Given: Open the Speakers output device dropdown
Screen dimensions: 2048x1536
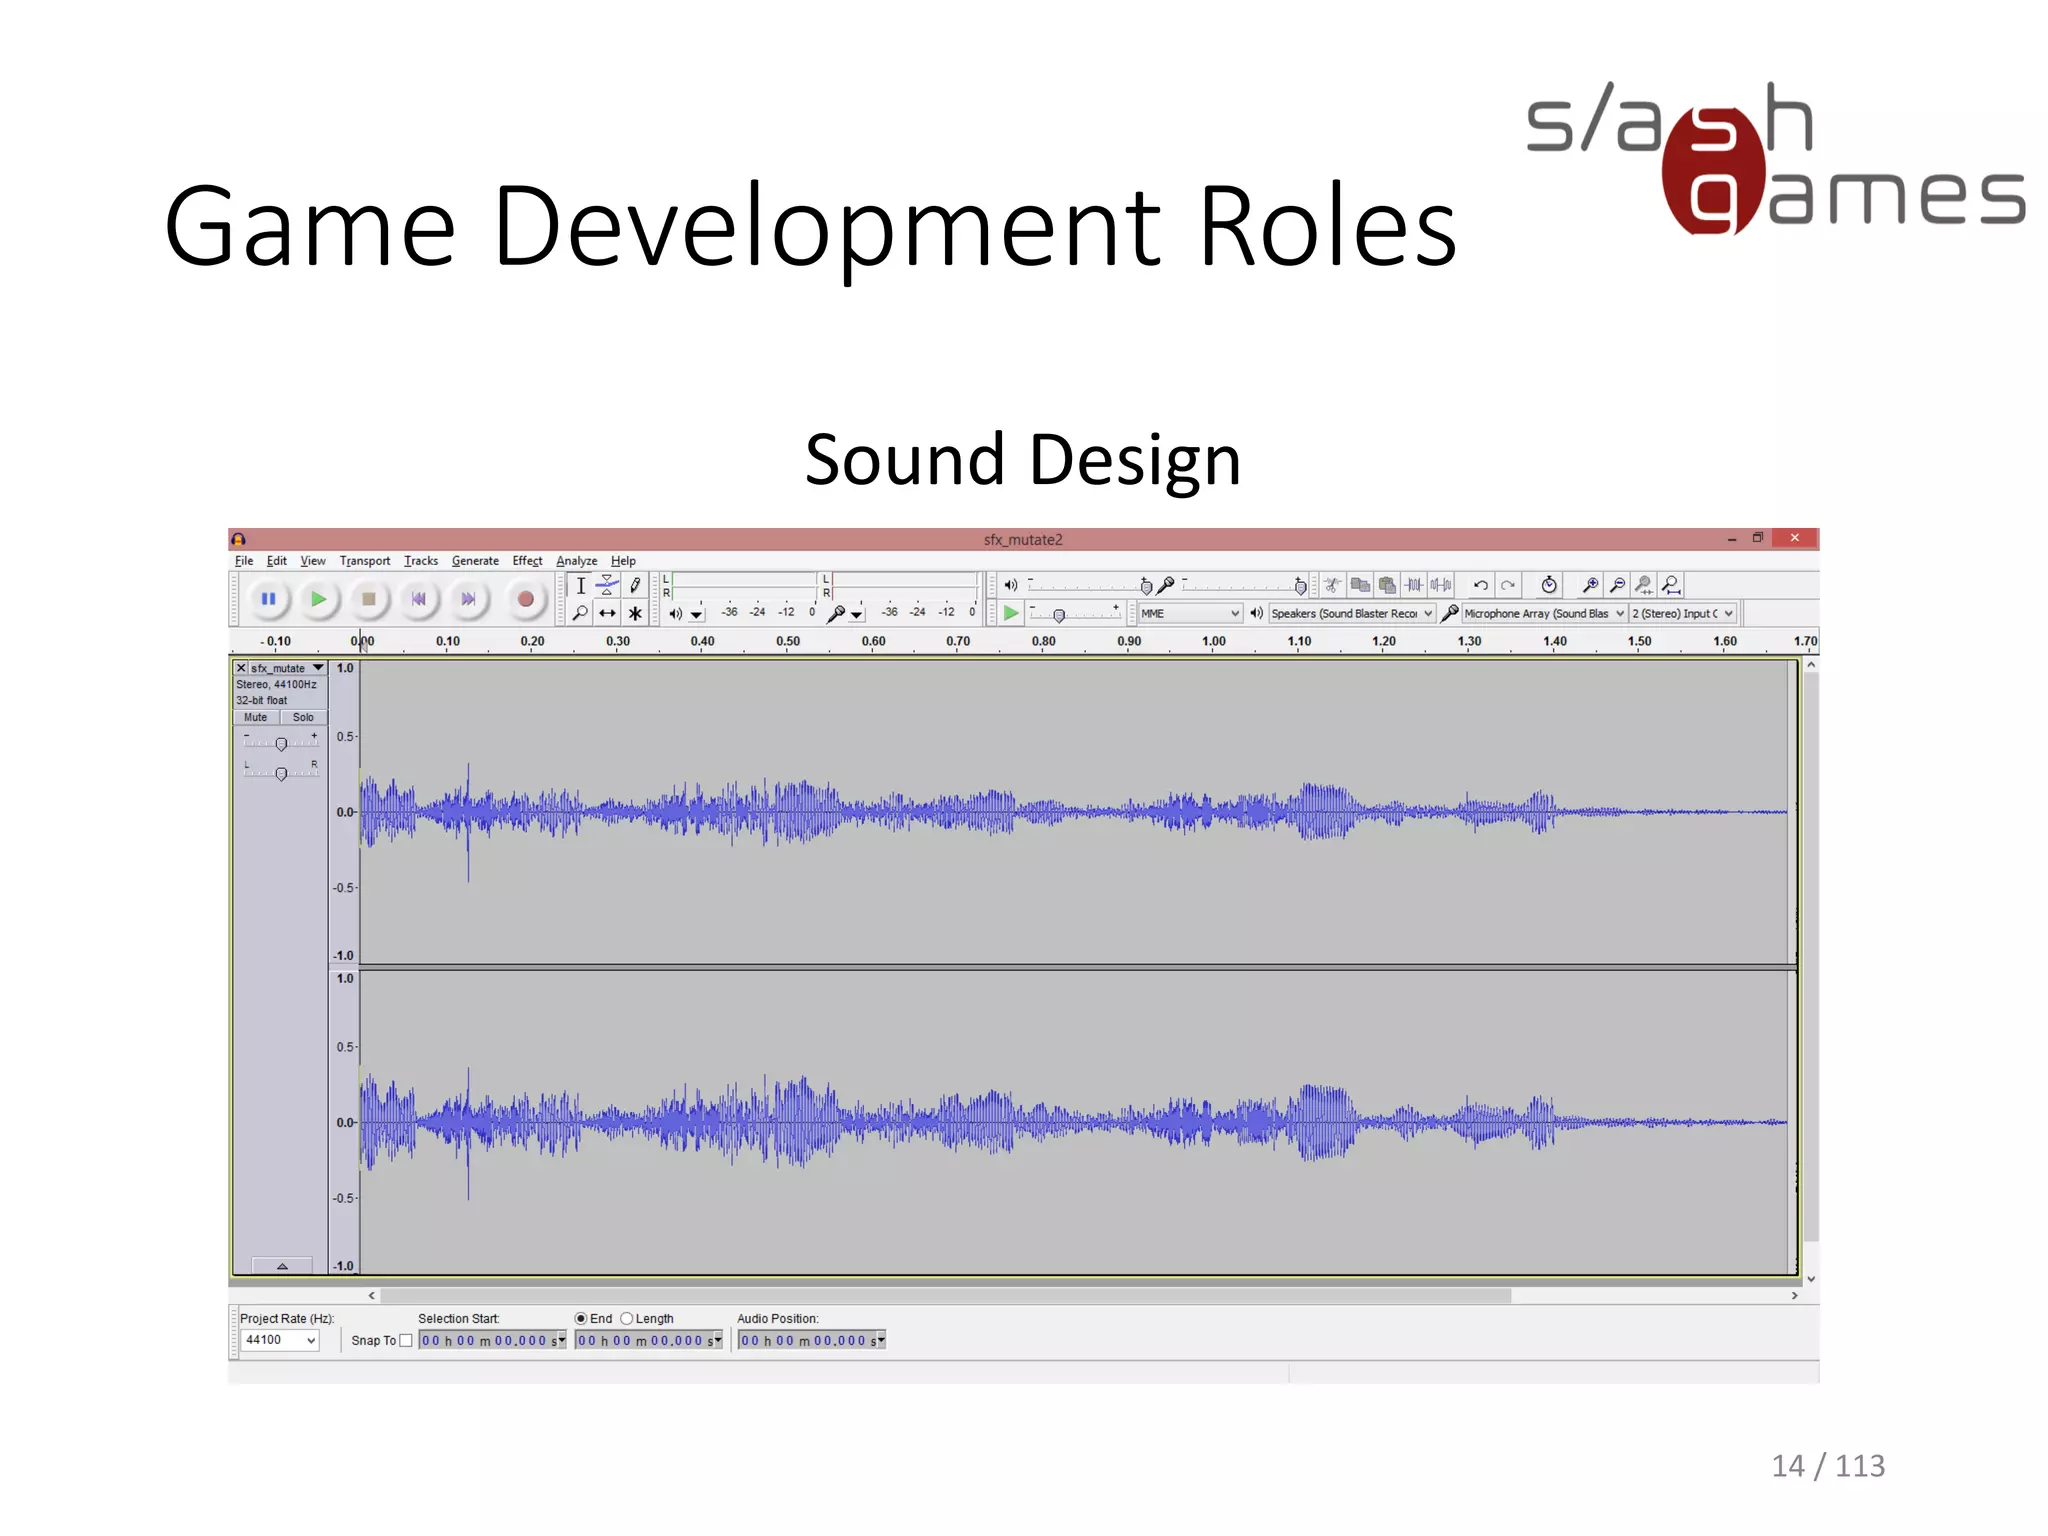Looking at the screenshot, I should click(1352, 613).
